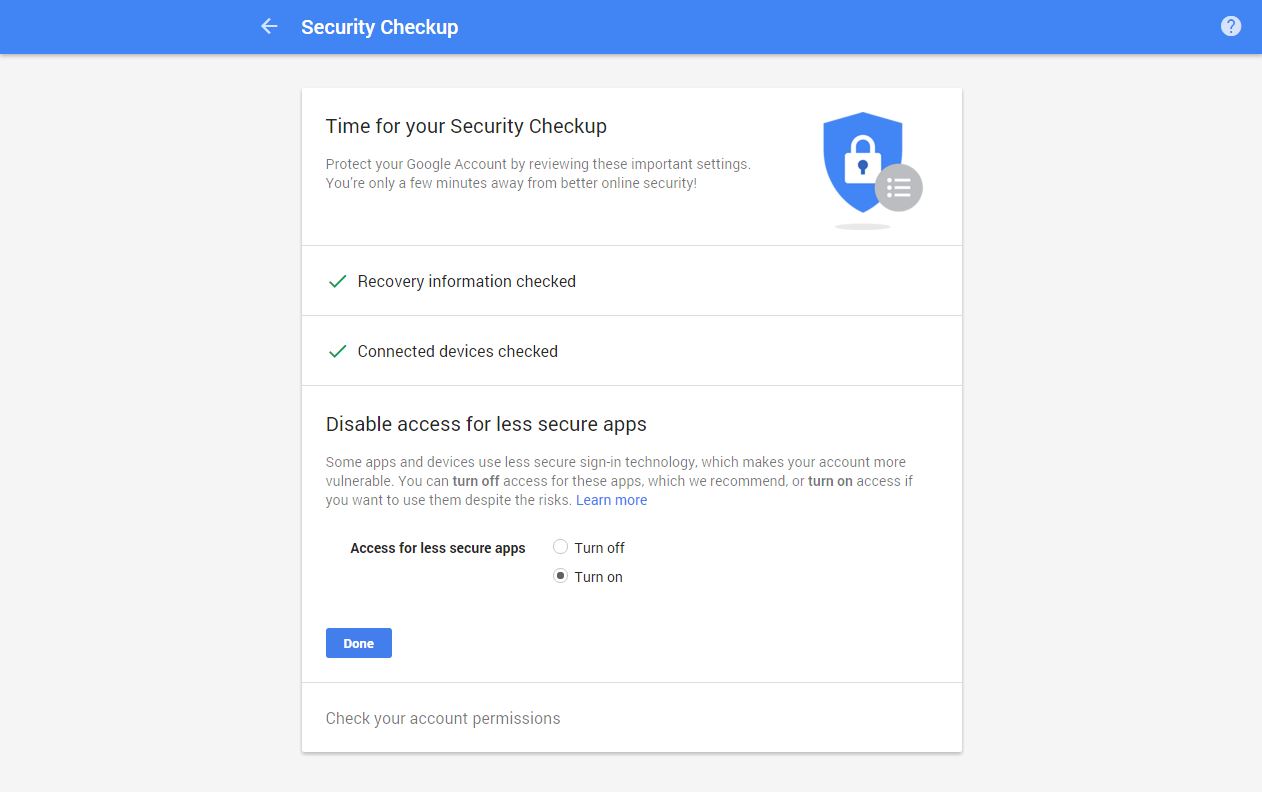This screenshot has width=1262, height=792.
Task: Click Disable access for less secure apps heading
Action: pyautogui.click(x=486, y=424)
